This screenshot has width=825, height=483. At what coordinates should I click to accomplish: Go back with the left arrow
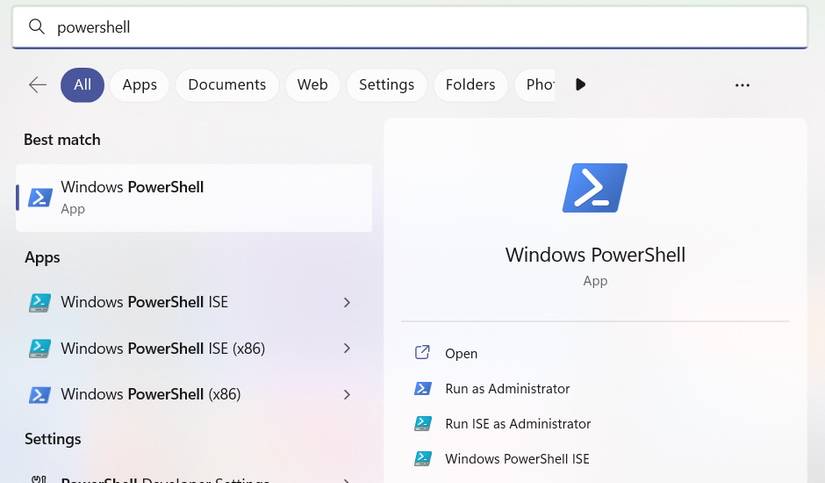[x=37, y=84]
